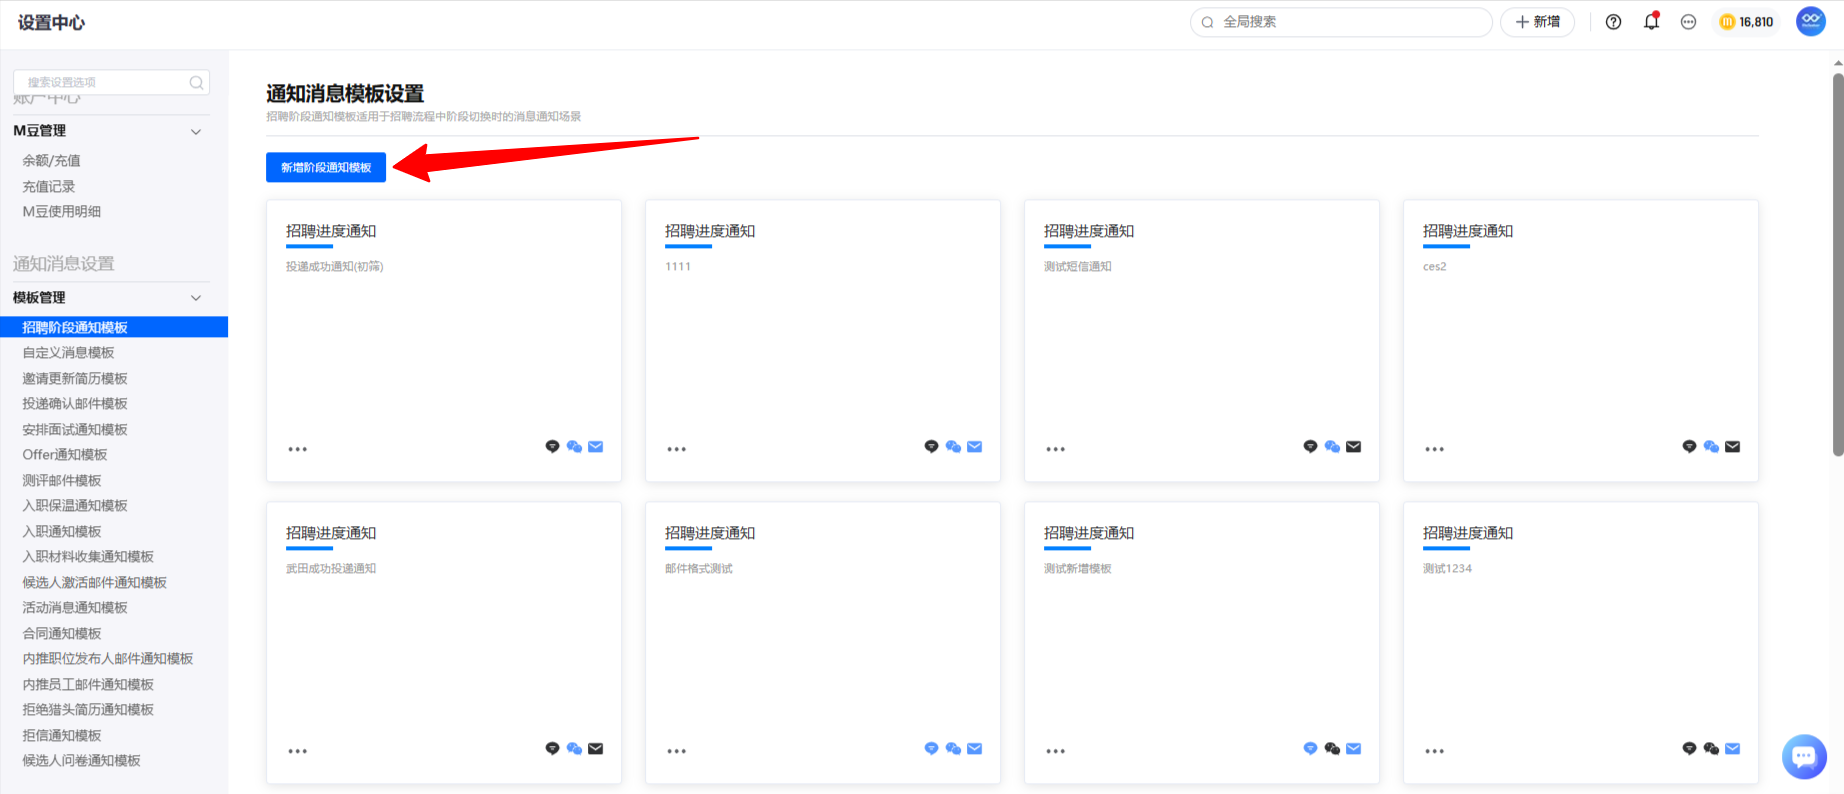Image resolution: width=1844 pixels, height=794 pixels.
Task: Click SMS icon on 投递成功通知(初筛) card
Action: [x=552, y=447]
